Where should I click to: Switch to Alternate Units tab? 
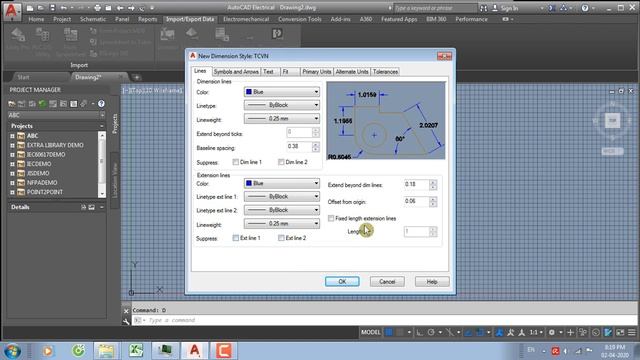point(352,72)
